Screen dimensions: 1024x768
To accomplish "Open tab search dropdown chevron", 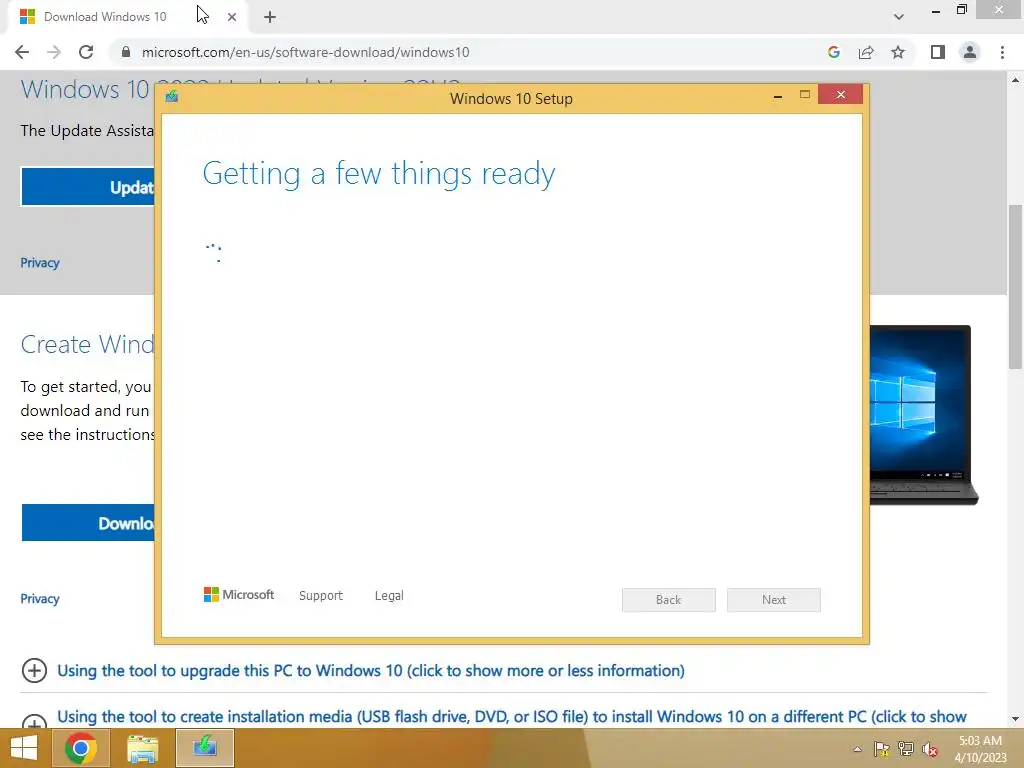I will coord(899,17).
